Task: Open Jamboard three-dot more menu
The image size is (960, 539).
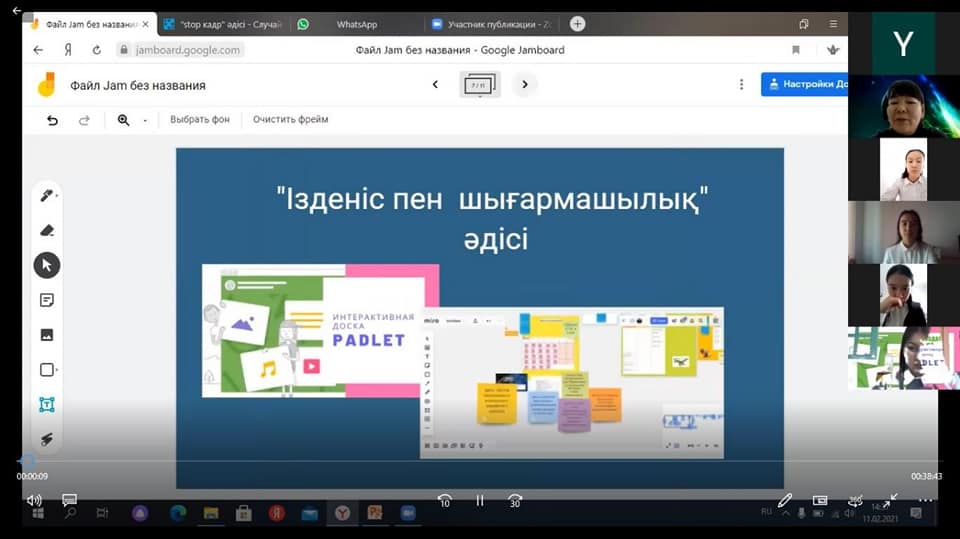Action: 741,85
